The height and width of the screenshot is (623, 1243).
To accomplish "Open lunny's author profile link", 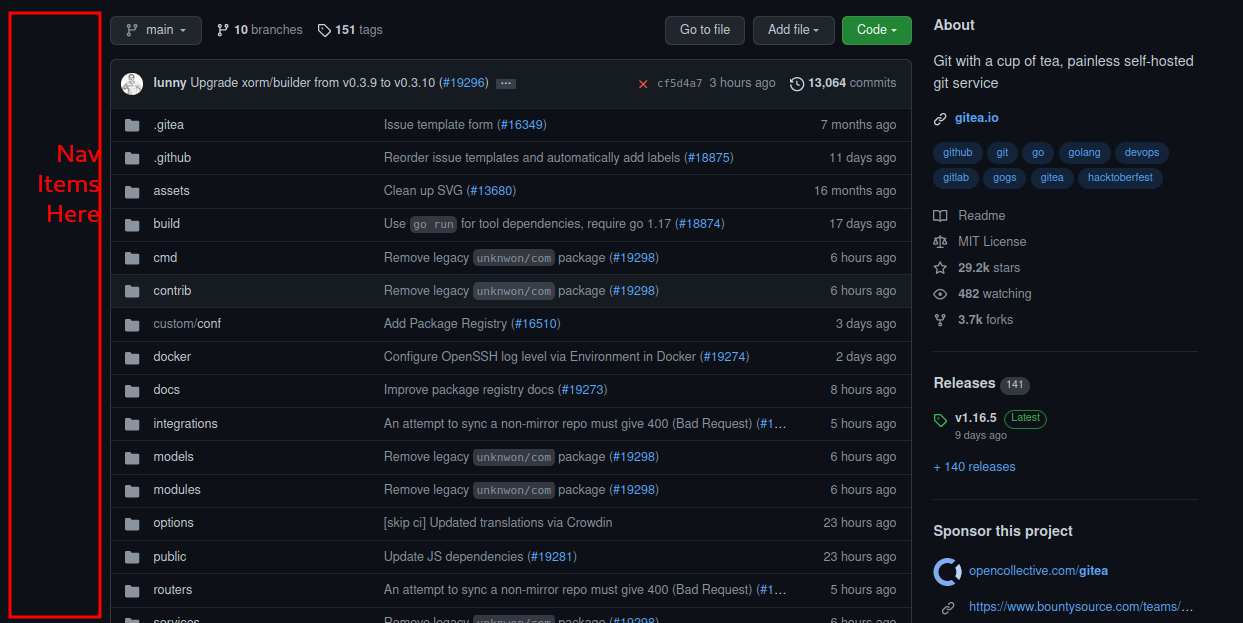I will click(x=170, y=83).
